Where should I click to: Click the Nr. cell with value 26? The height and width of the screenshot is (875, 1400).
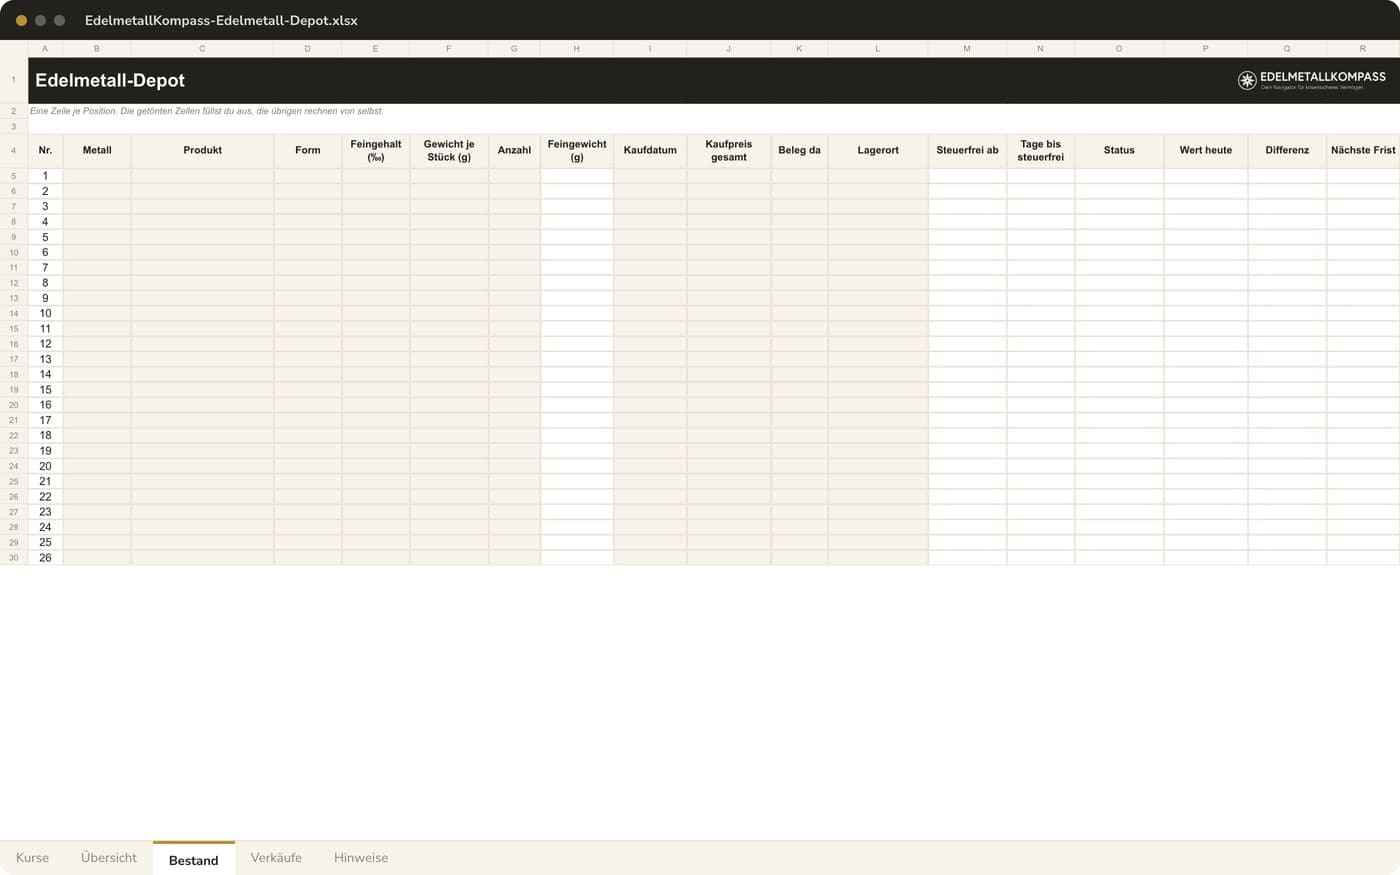(45, 558)
